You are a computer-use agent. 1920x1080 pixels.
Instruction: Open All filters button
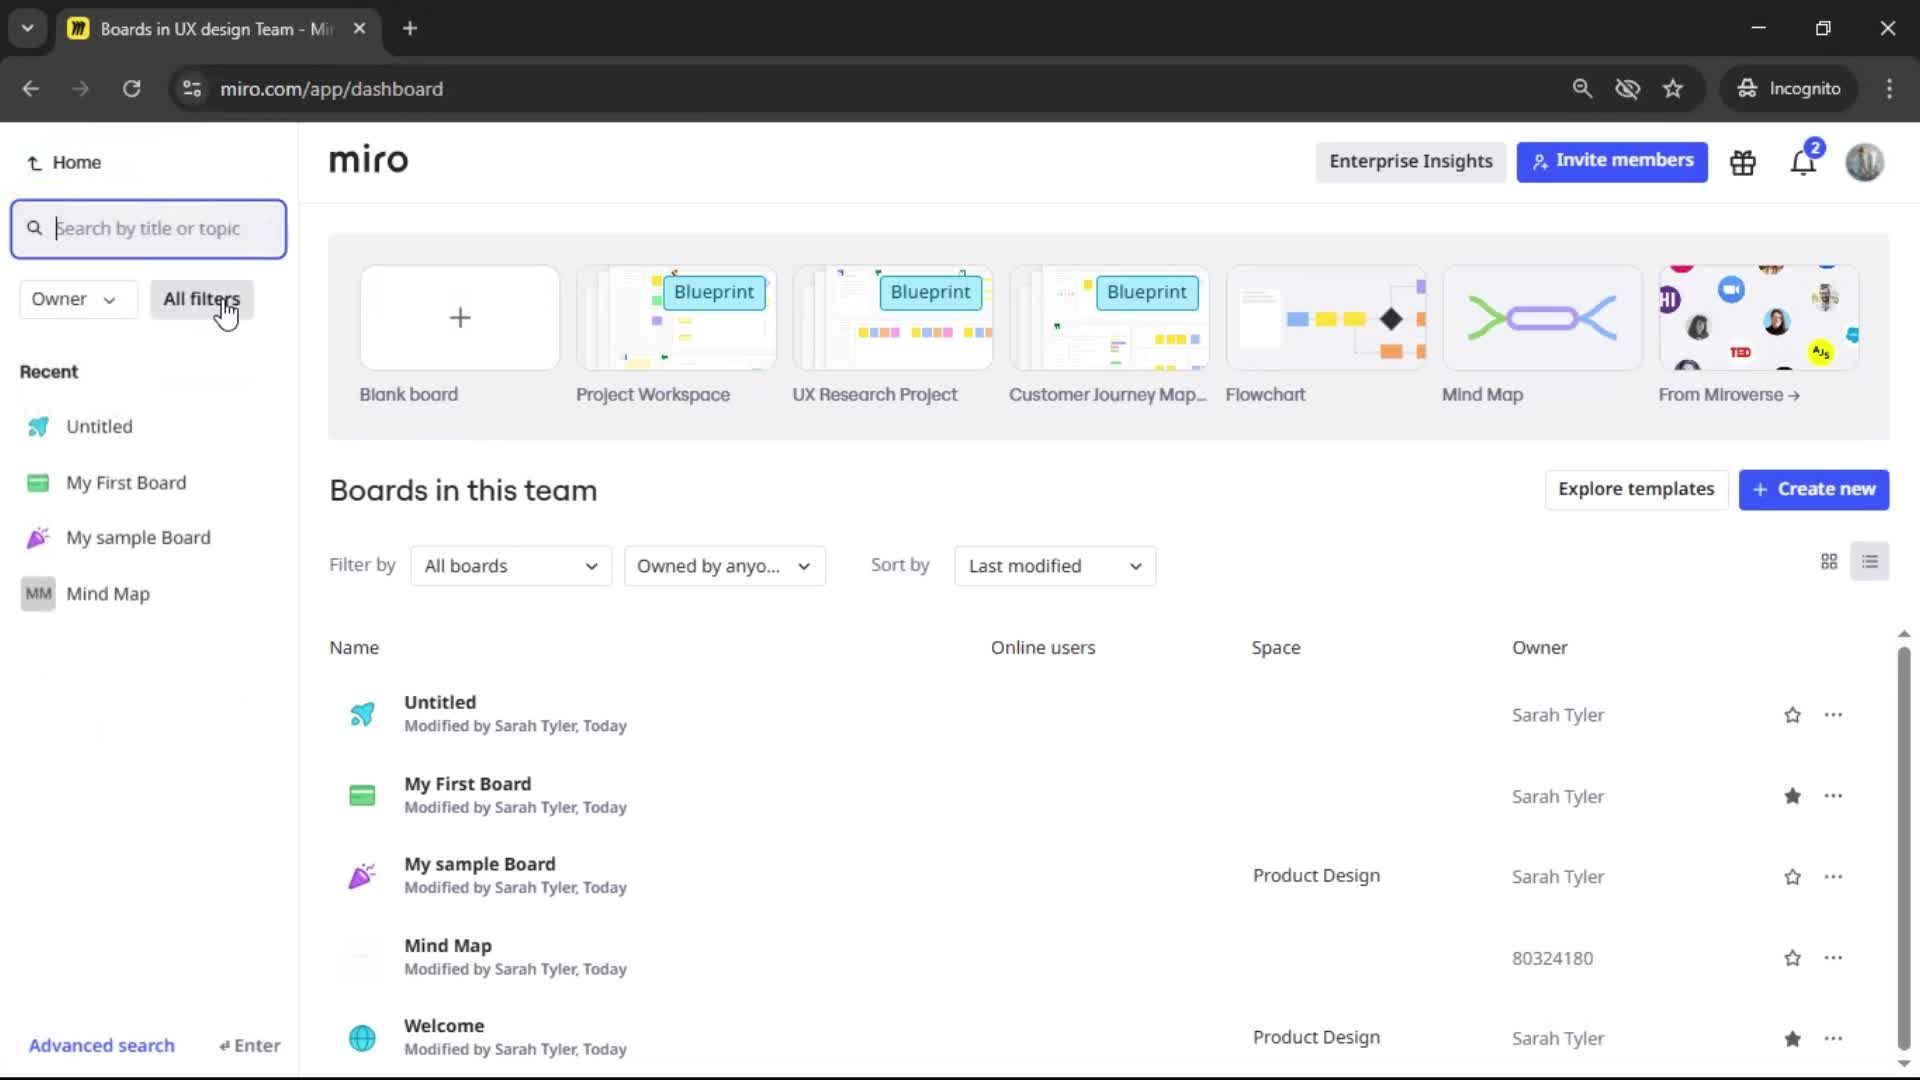pyautogui.click(x=201, y=299)
